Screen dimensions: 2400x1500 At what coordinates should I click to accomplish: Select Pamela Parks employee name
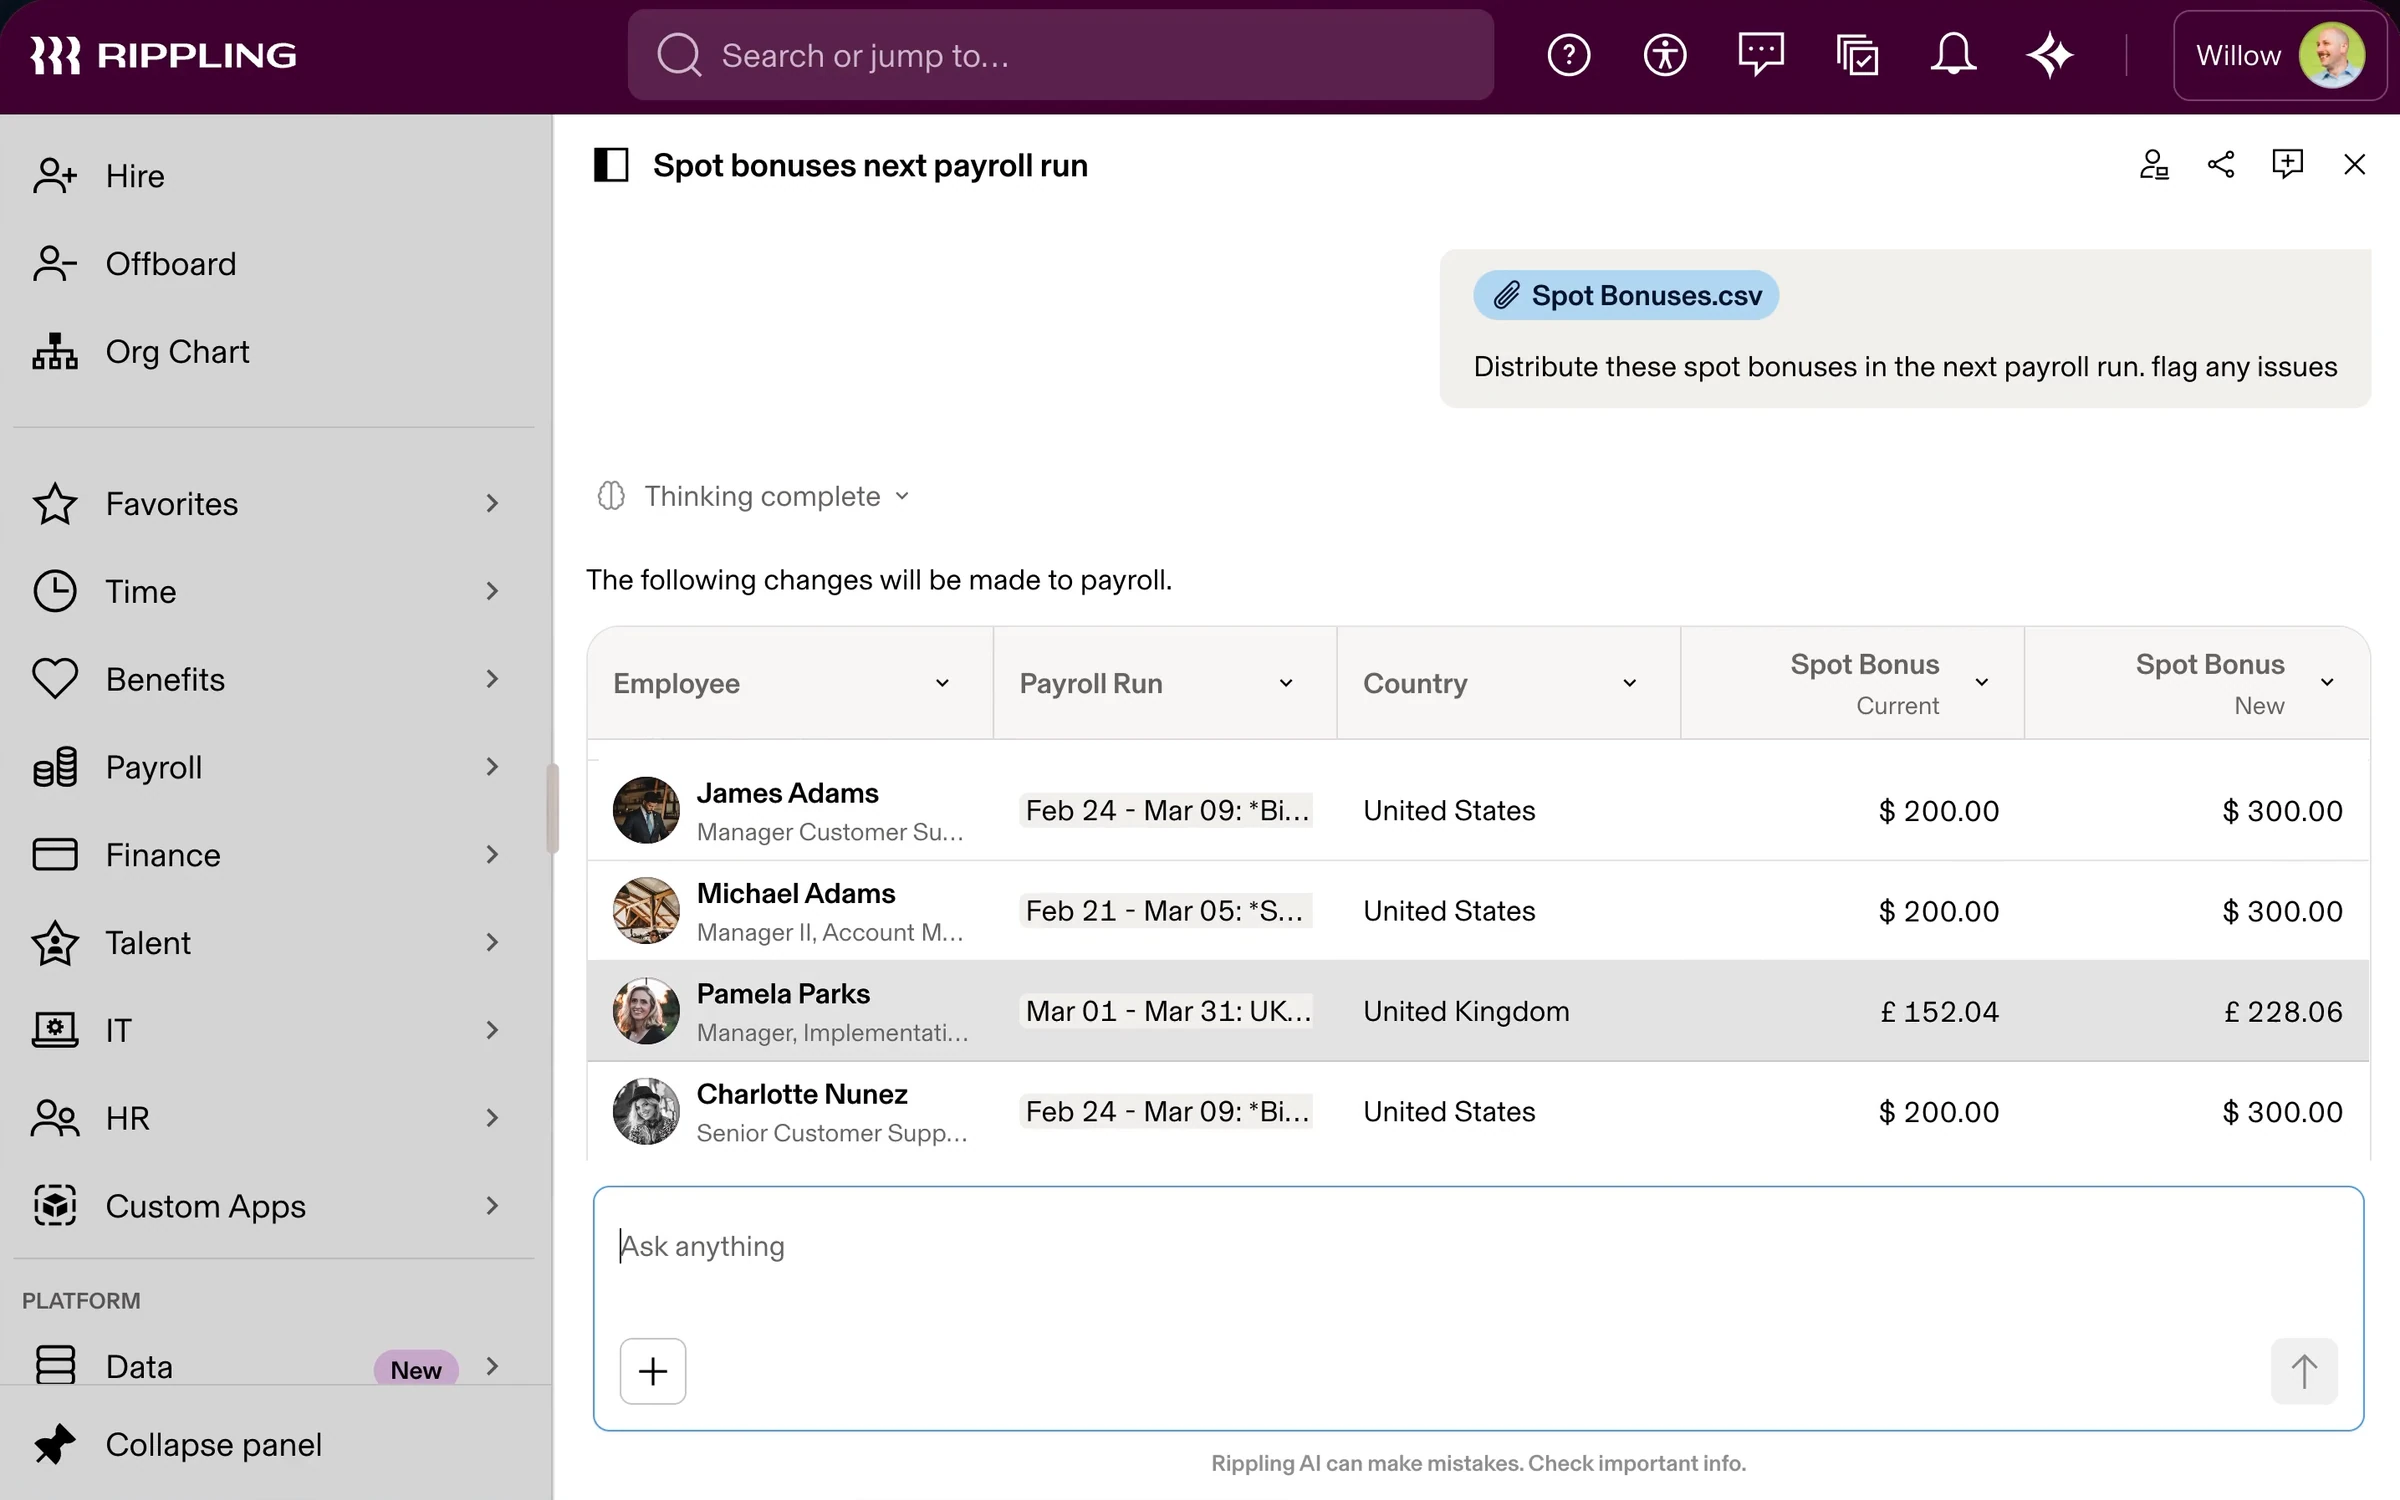click(x=783, y=994)
